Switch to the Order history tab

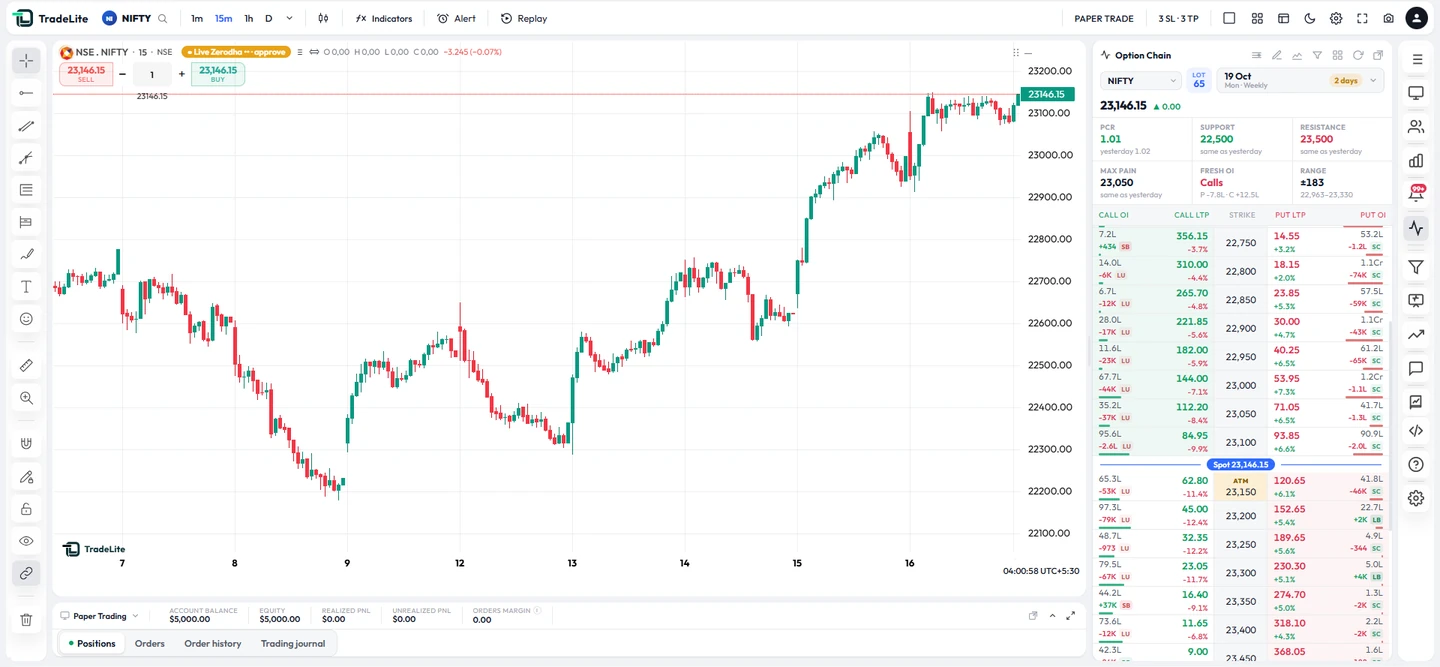click(x=213, y=643)
